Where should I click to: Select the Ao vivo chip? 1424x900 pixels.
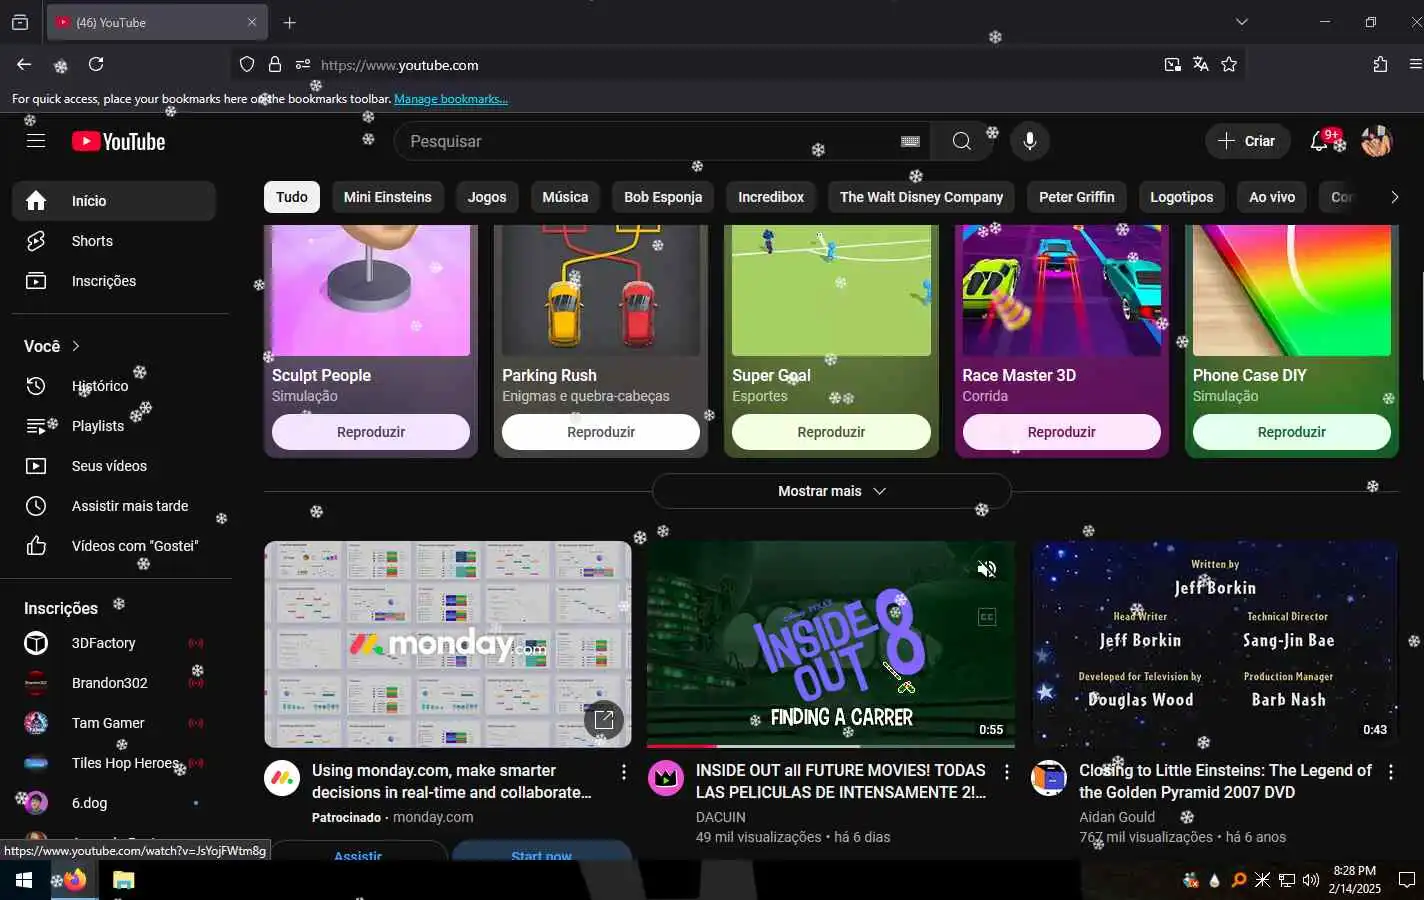click(1272, 197)
